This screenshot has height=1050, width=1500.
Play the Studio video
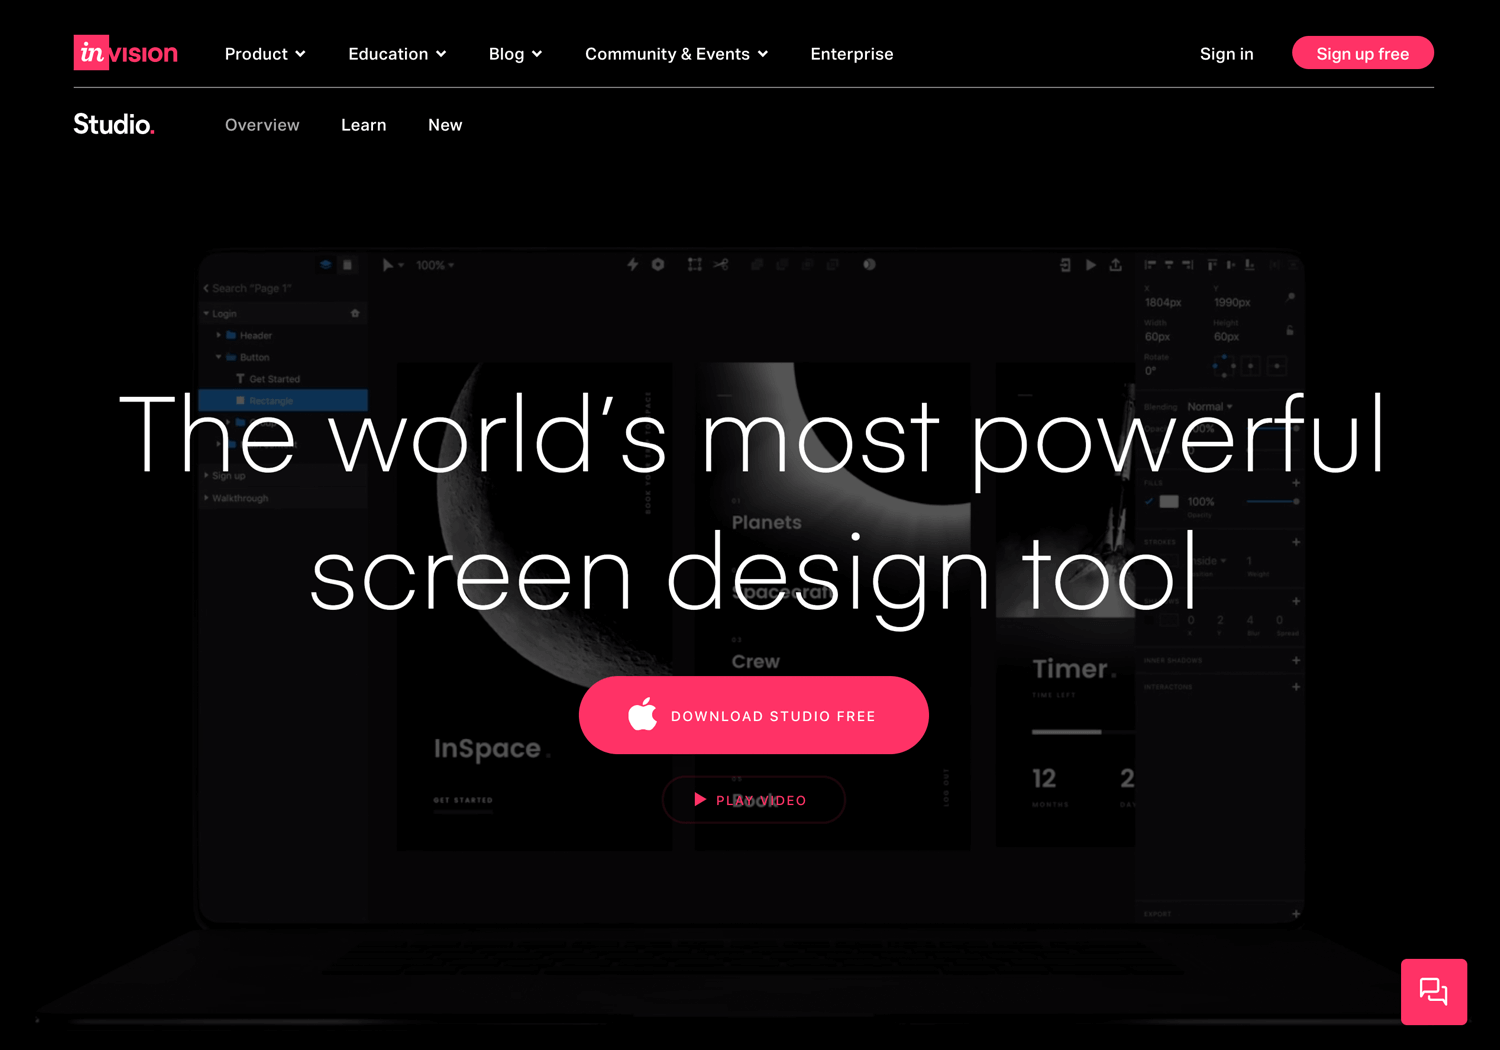753,800
